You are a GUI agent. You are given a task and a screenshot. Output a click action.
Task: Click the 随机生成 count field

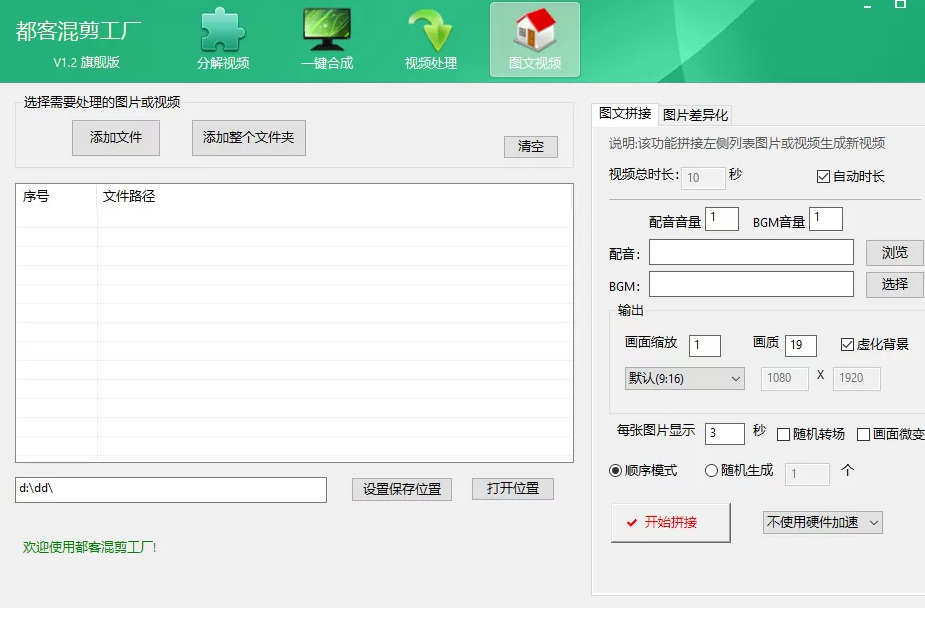click(x=807, y=474)
